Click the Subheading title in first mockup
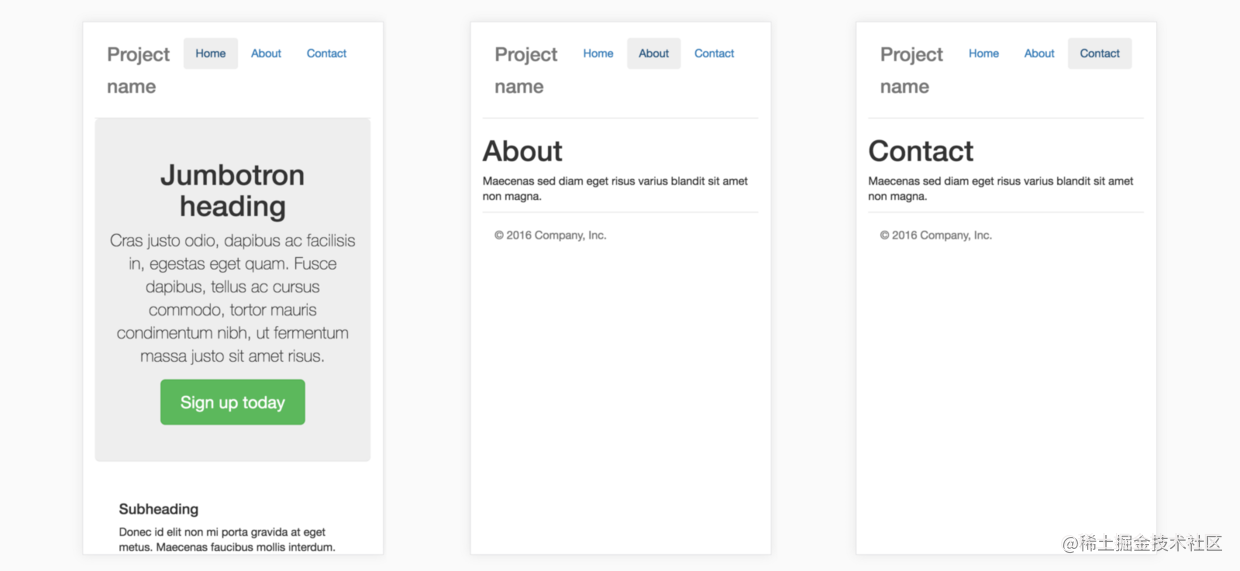Screen dimensions: 1240x571 (x=158, y=509)
